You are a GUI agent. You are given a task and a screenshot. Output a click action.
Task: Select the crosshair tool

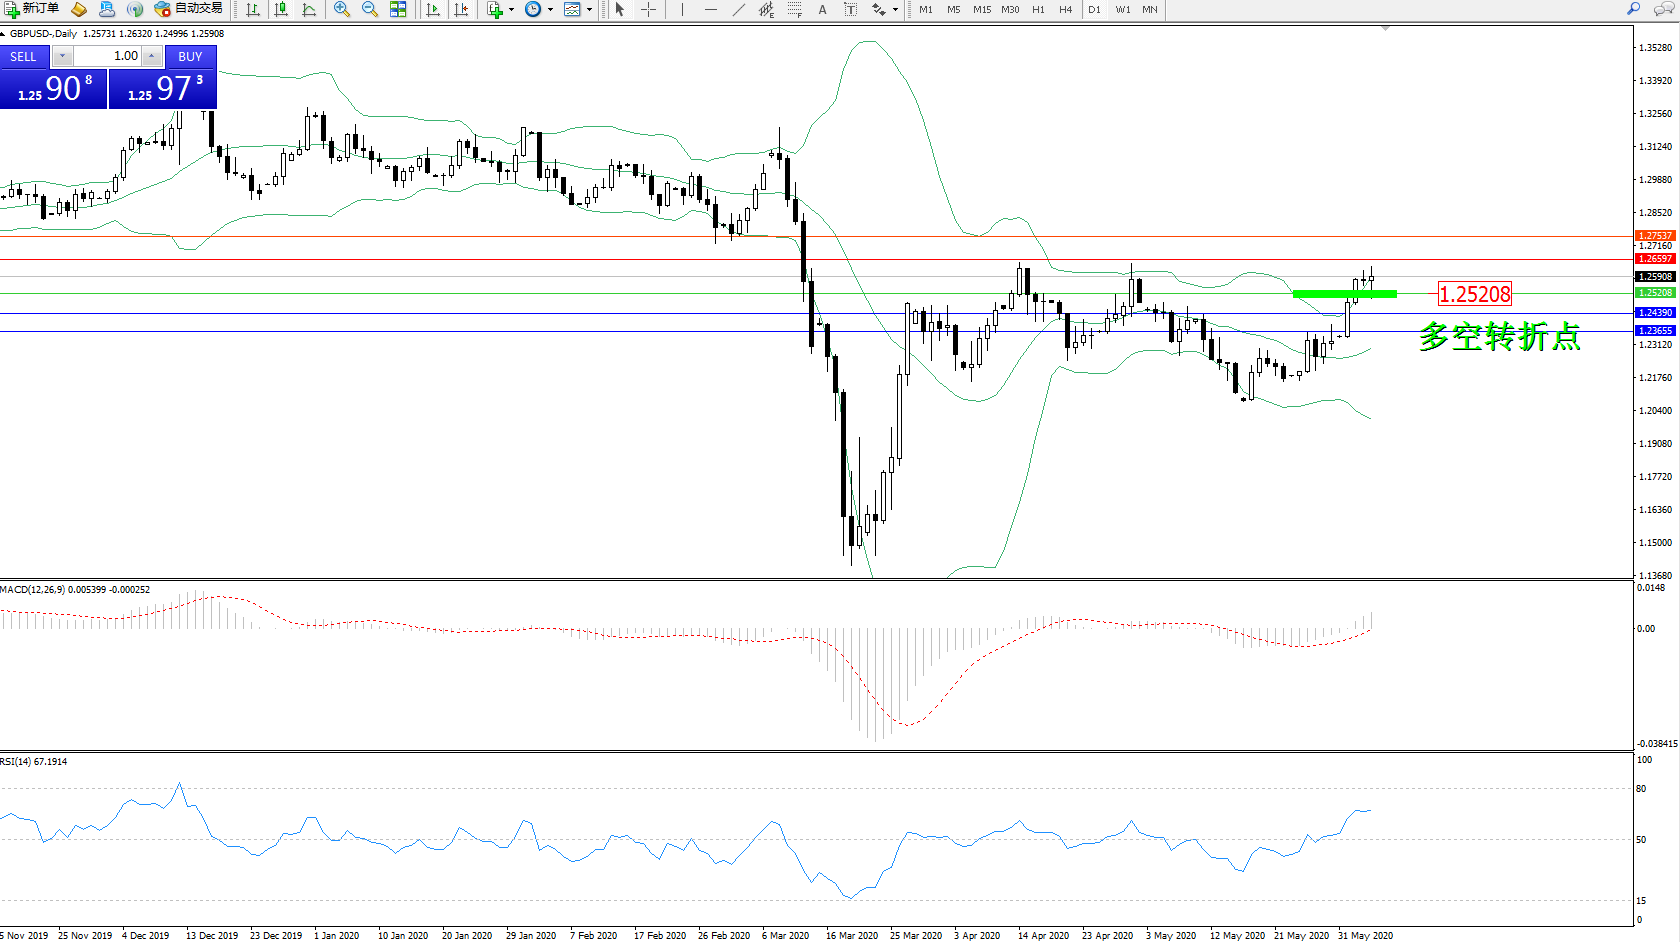(x=648, y=9)
